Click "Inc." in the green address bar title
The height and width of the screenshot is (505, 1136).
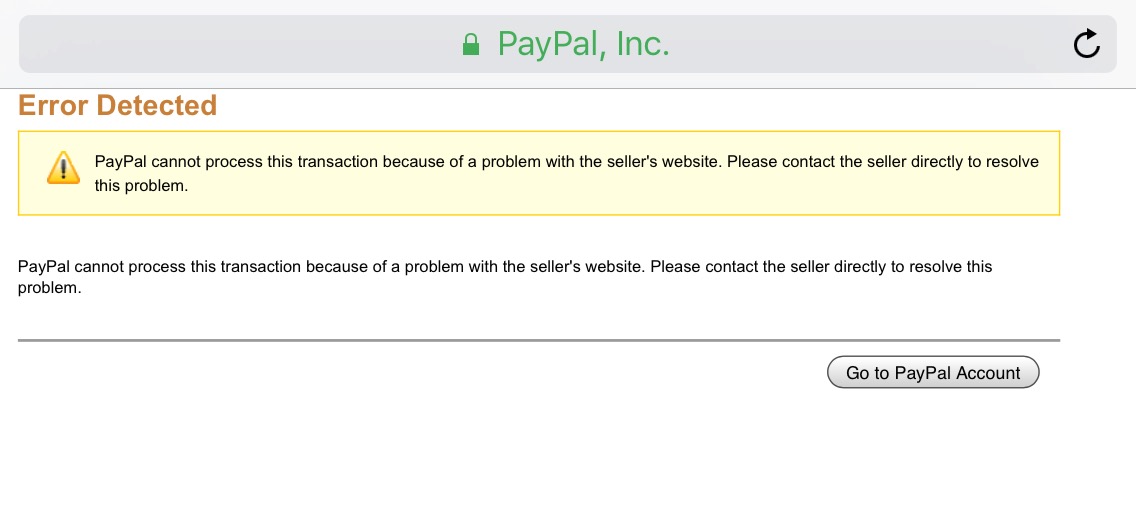[641, 44]
